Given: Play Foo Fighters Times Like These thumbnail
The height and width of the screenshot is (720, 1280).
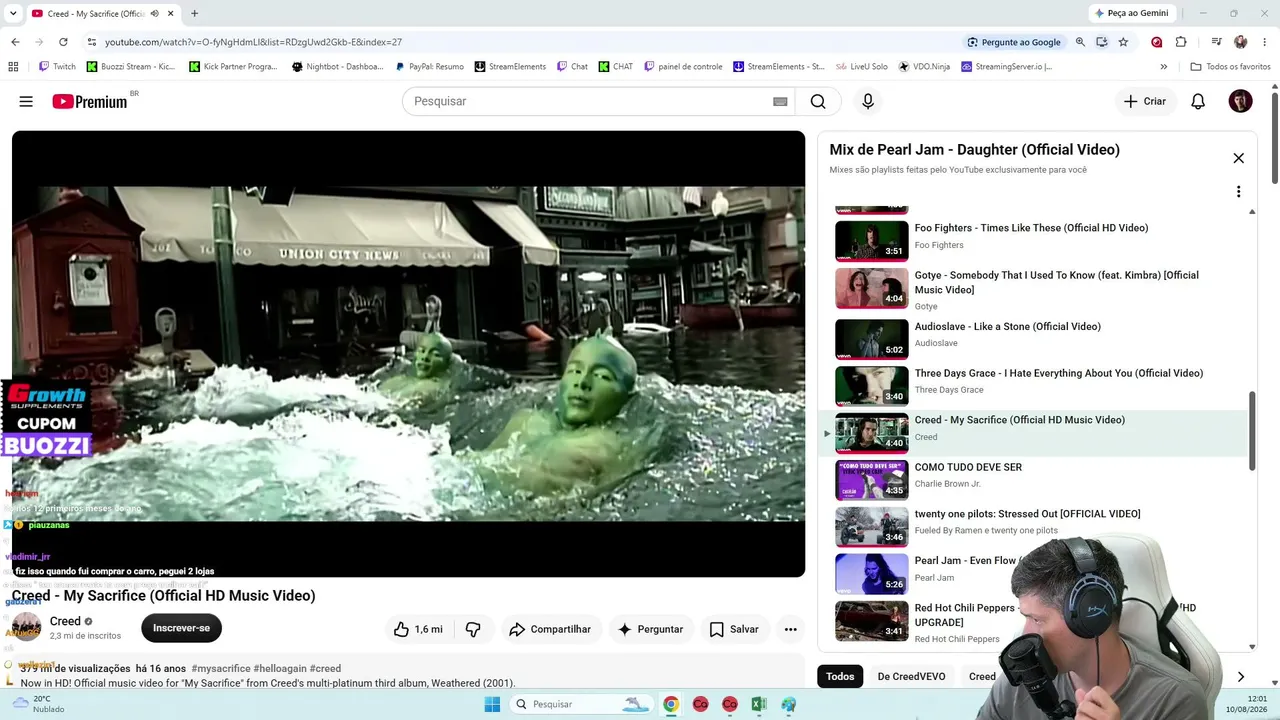Looking at the screenshot, I should (x=872, y=240).
